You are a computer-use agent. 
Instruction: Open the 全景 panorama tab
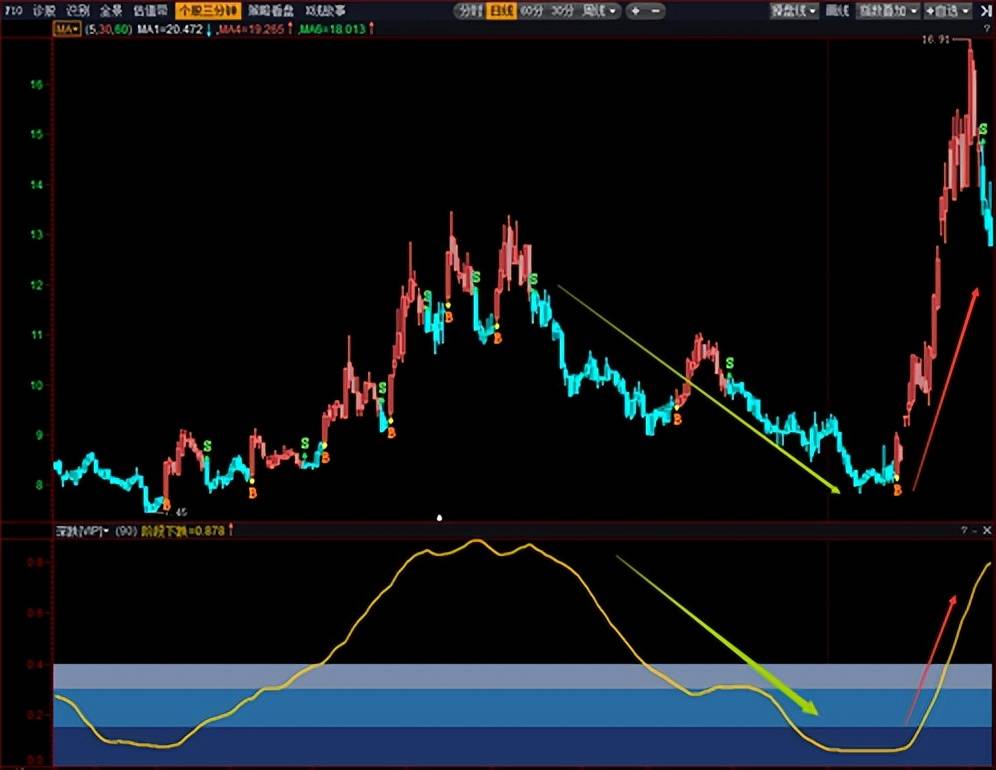(111, 11)
